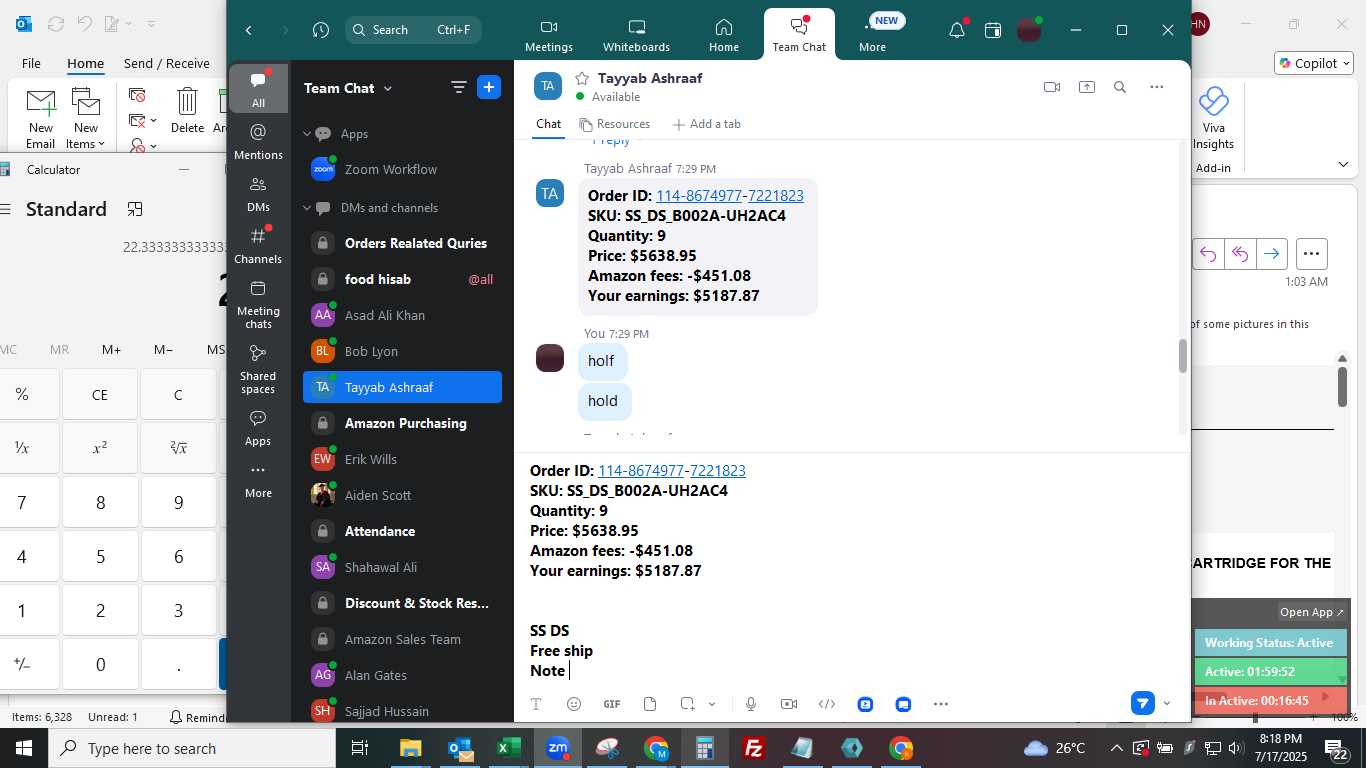1366x768 pixels.
Task: Click the Calculator CE button
Action: coord(100,394)
